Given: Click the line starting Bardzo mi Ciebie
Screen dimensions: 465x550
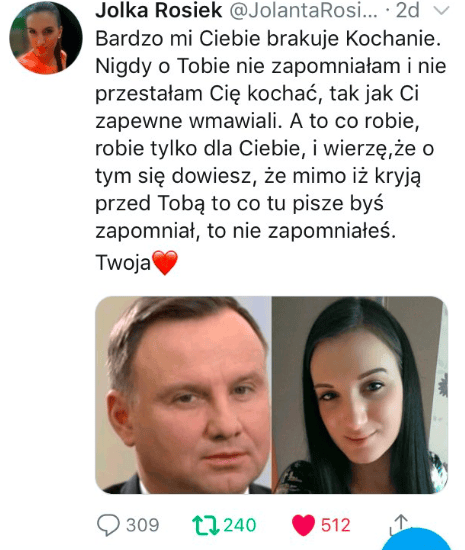Looking at the screenshot, I should 268,38.
